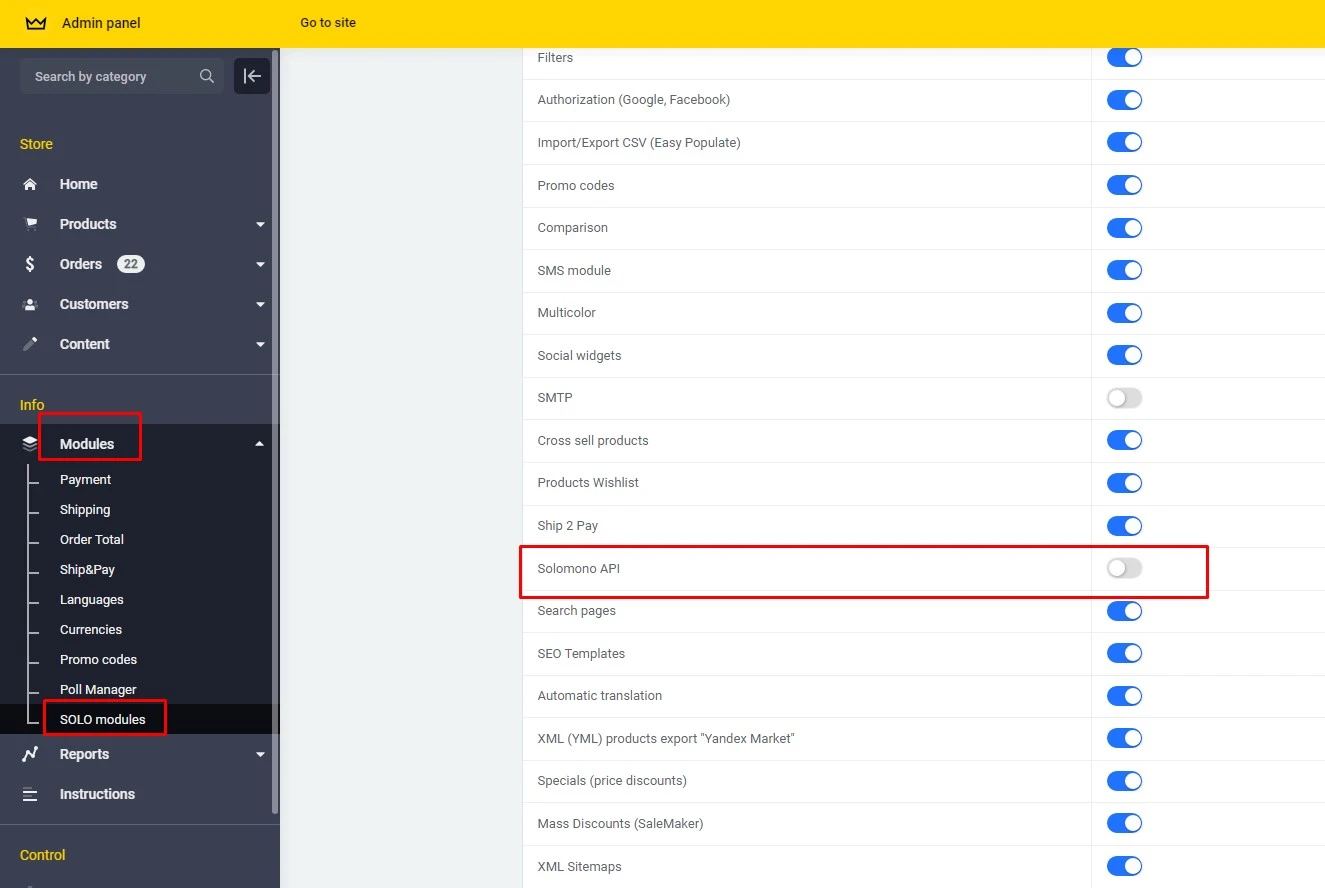Open the Instructions page
1325x888 pixels.
pos(97,794)
